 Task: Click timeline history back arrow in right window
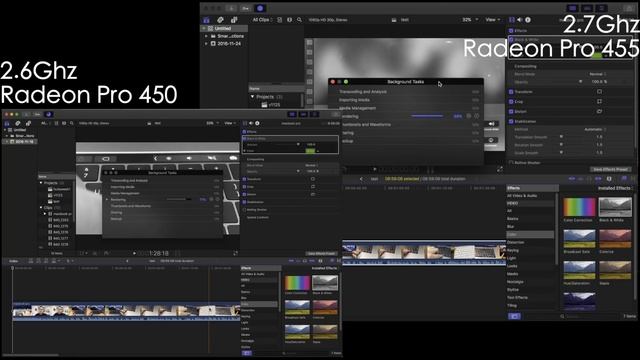click(361, 179)
